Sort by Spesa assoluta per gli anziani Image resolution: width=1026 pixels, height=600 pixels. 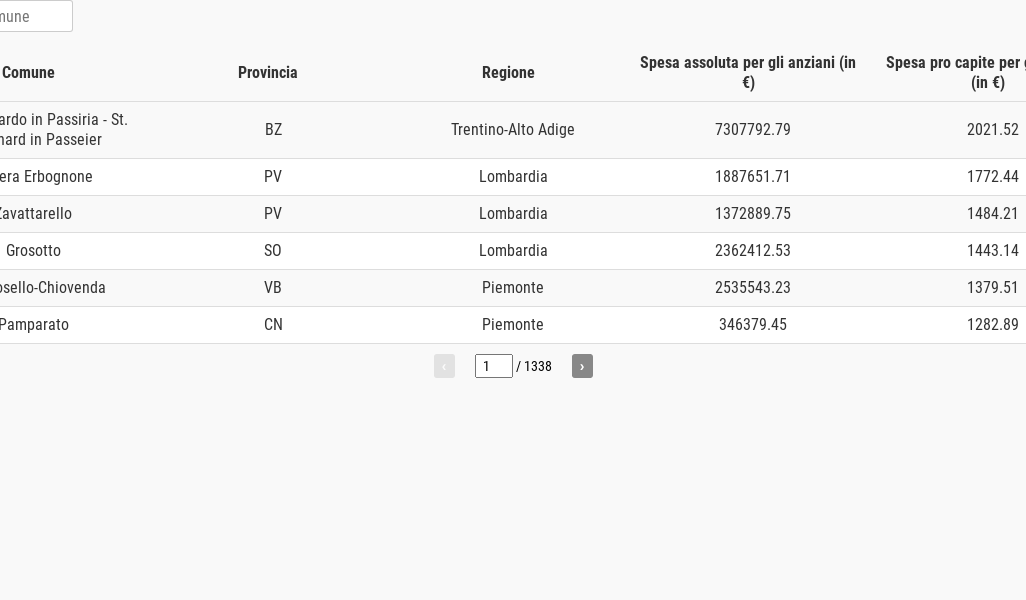click(x=747, y=72)
